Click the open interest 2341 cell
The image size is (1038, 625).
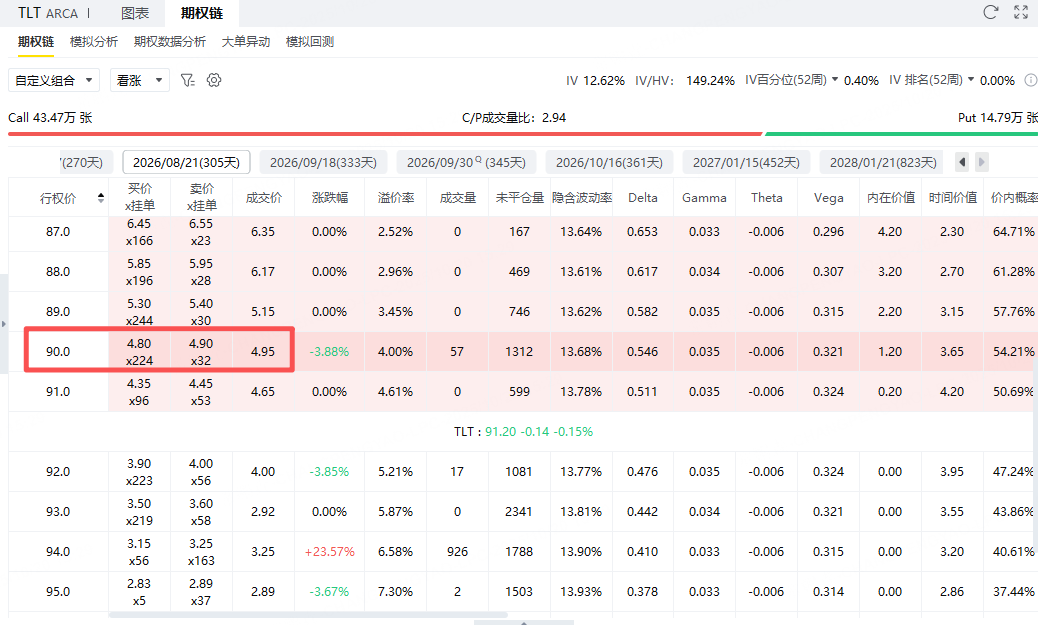point(519,512)
